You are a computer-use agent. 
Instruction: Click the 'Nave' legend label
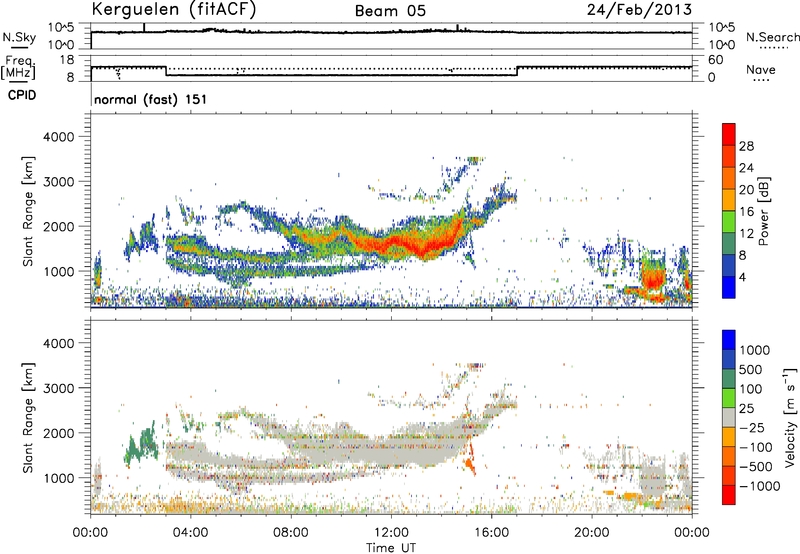761,70
